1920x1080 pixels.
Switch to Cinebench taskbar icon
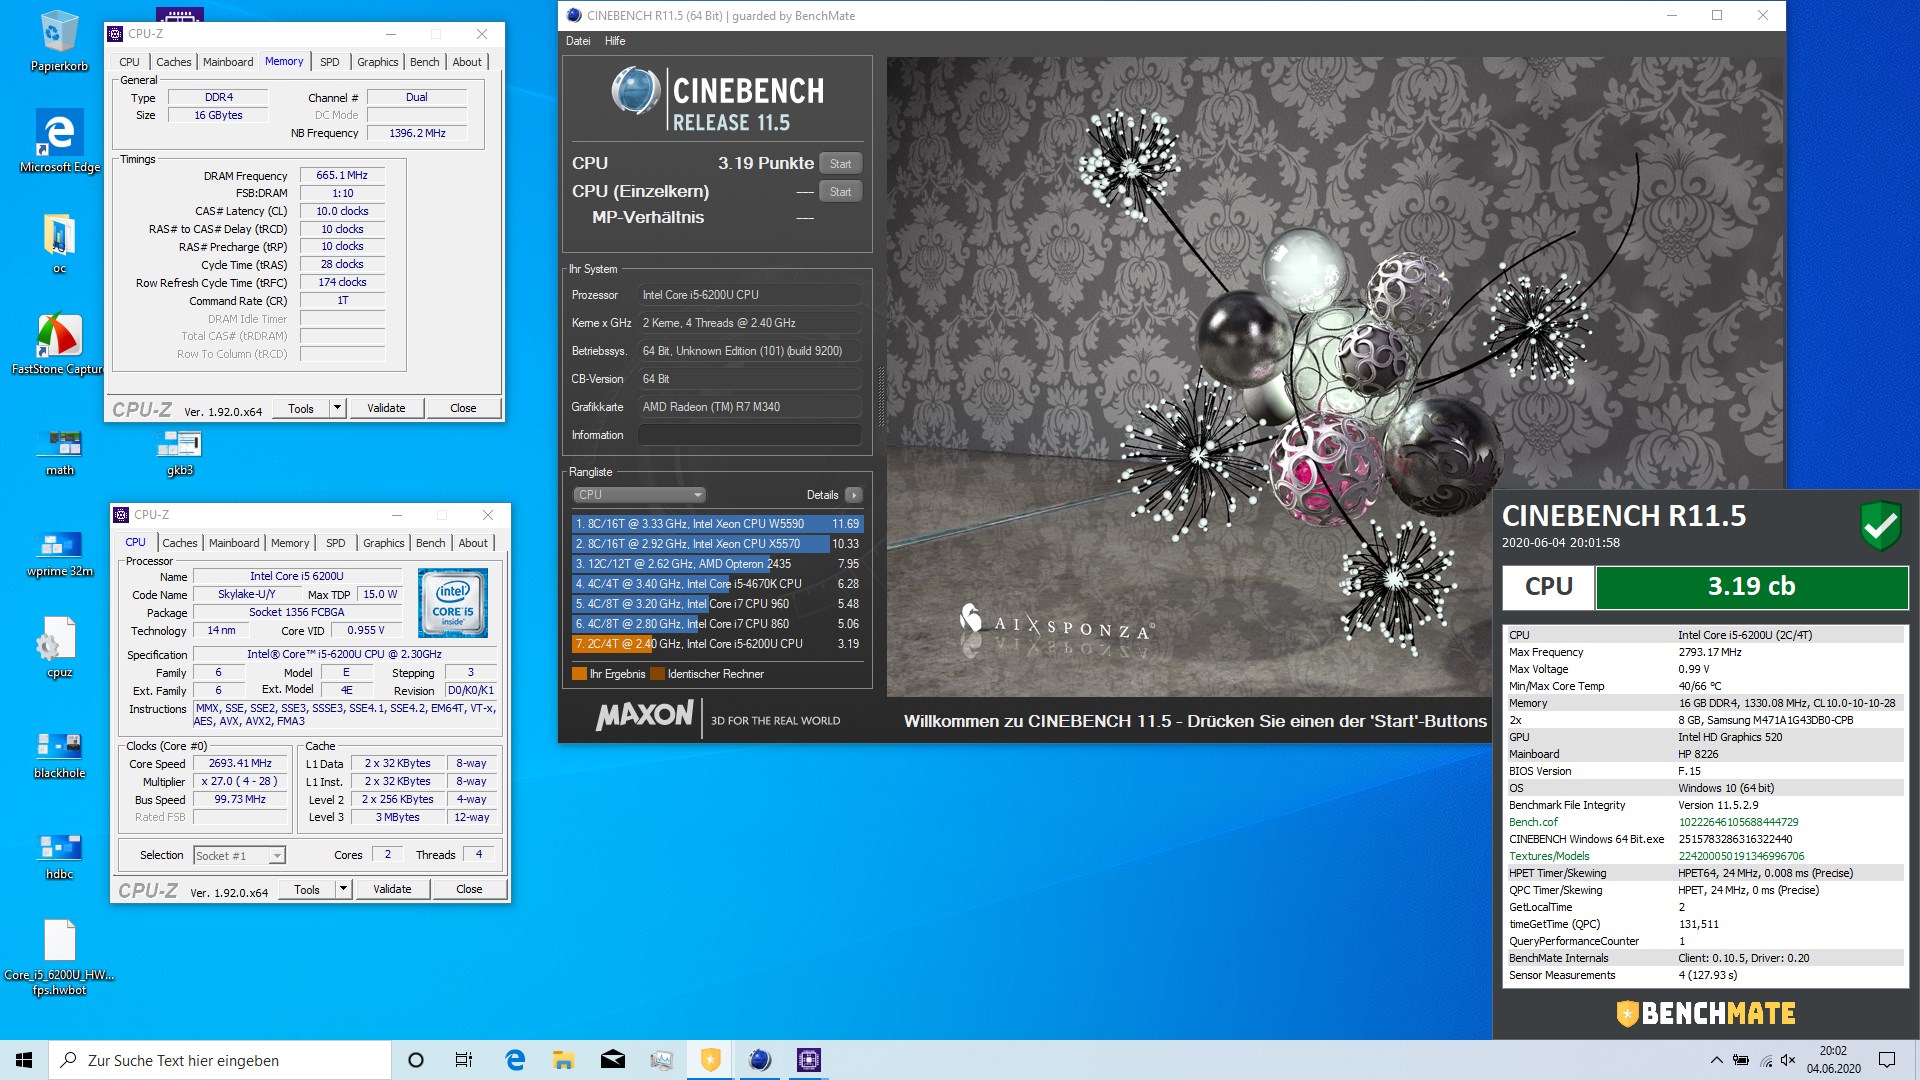click(760, 1060)
